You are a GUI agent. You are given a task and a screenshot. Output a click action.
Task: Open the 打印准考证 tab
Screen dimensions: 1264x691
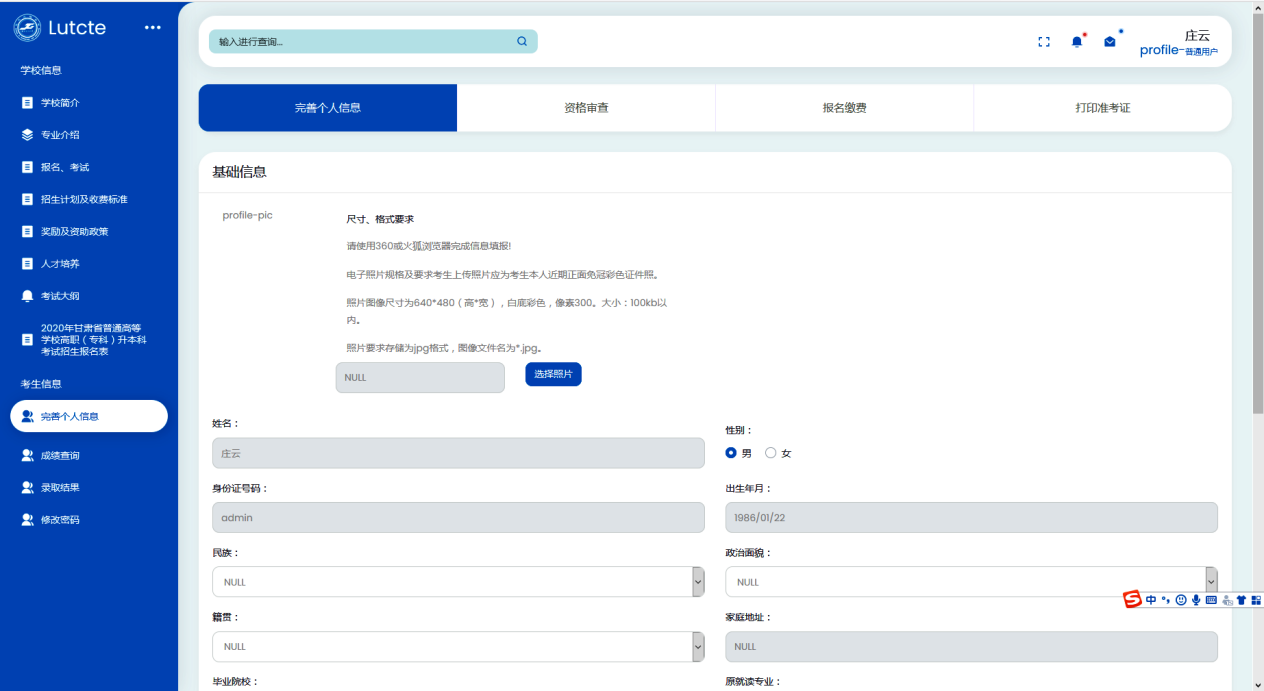click(1101, 106)
